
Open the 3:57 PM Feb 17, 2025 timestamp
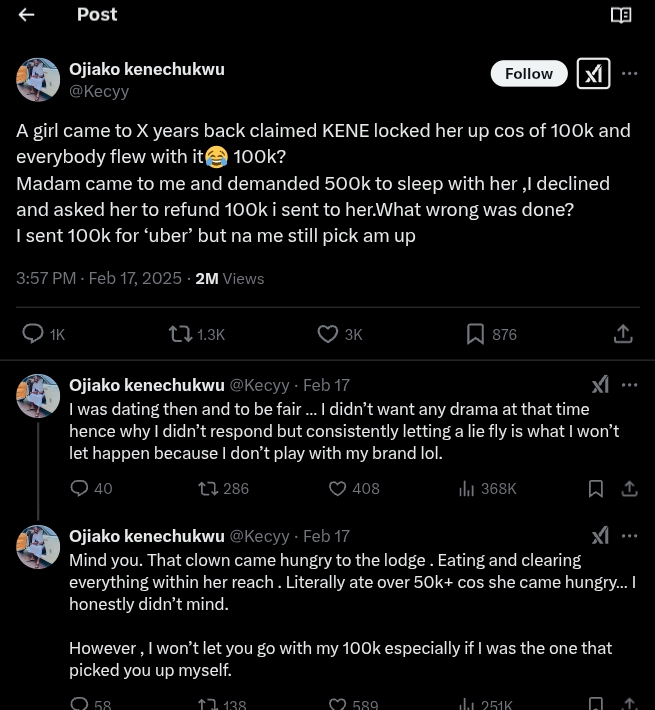(x=99, y=278)
